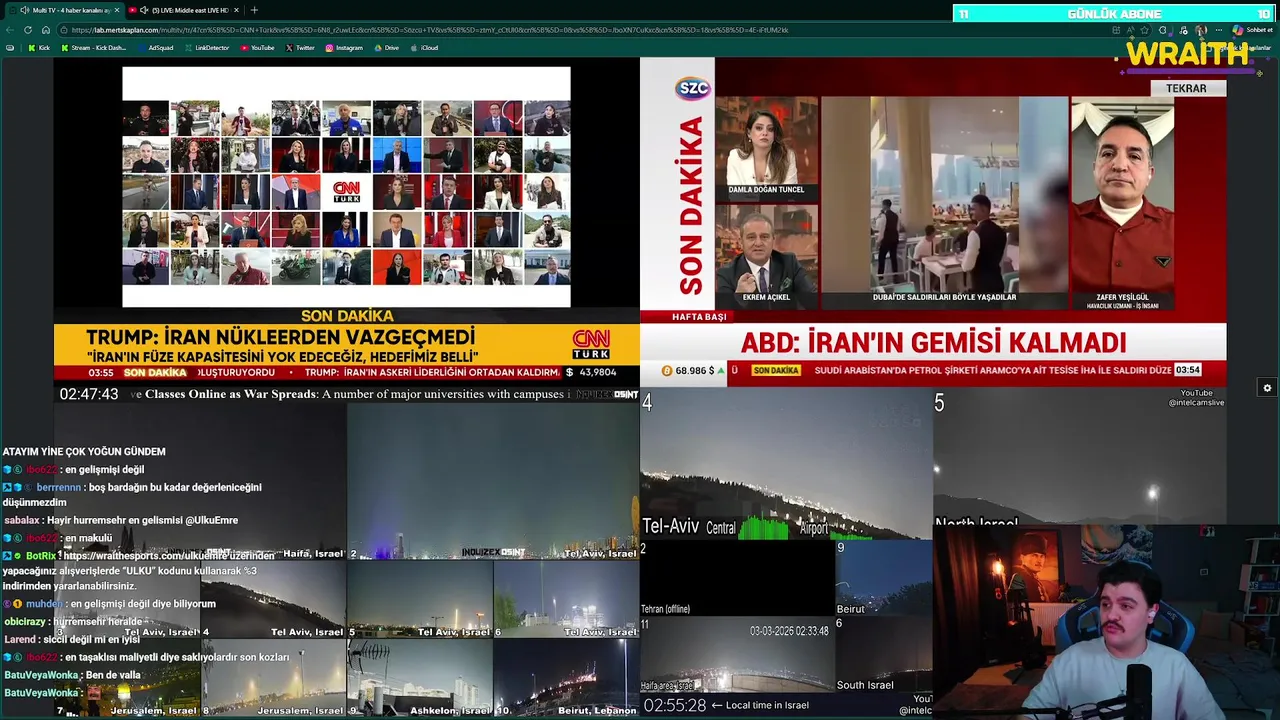The height and width of the screenshot is (720, 1280).
Task: Open the Sohbet et Copilot button
Action: point(1251,30)
